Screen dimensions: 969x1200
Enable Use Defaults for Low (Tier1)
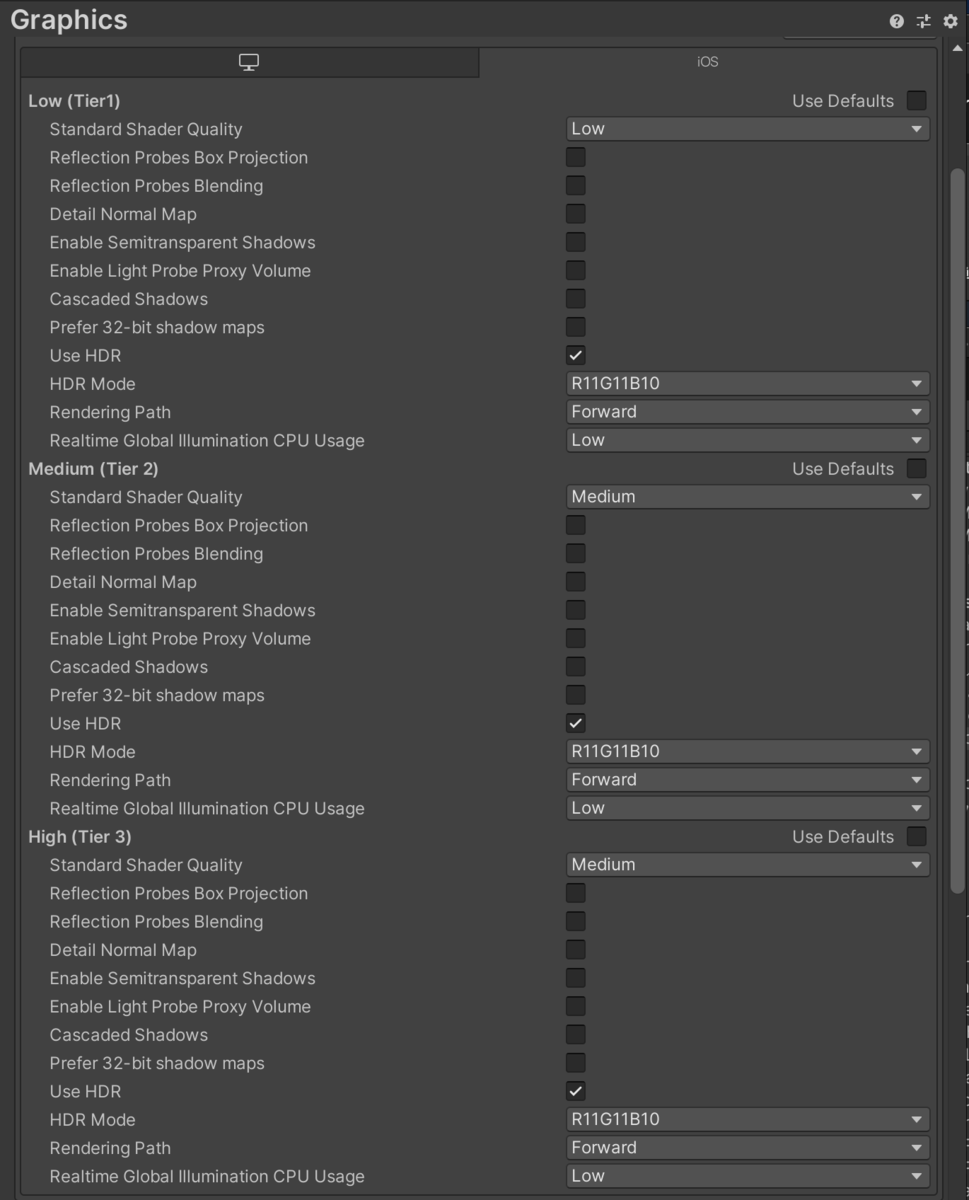915,100
